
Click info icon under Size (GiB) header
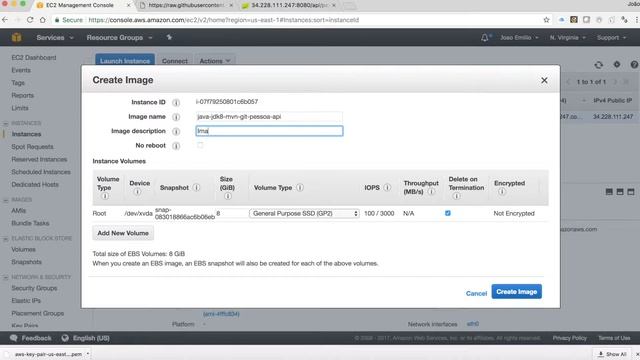click(x=228, y=196)
